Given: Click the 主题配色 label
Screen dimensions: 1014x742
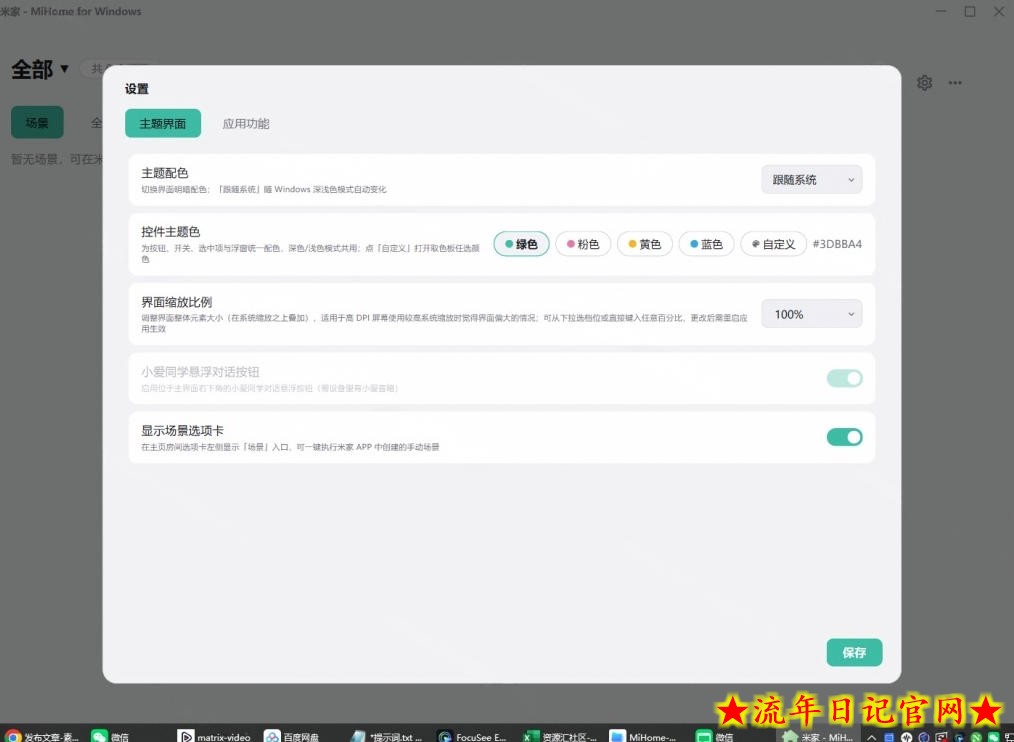Looking at the screenshot, I should point(165,173).
